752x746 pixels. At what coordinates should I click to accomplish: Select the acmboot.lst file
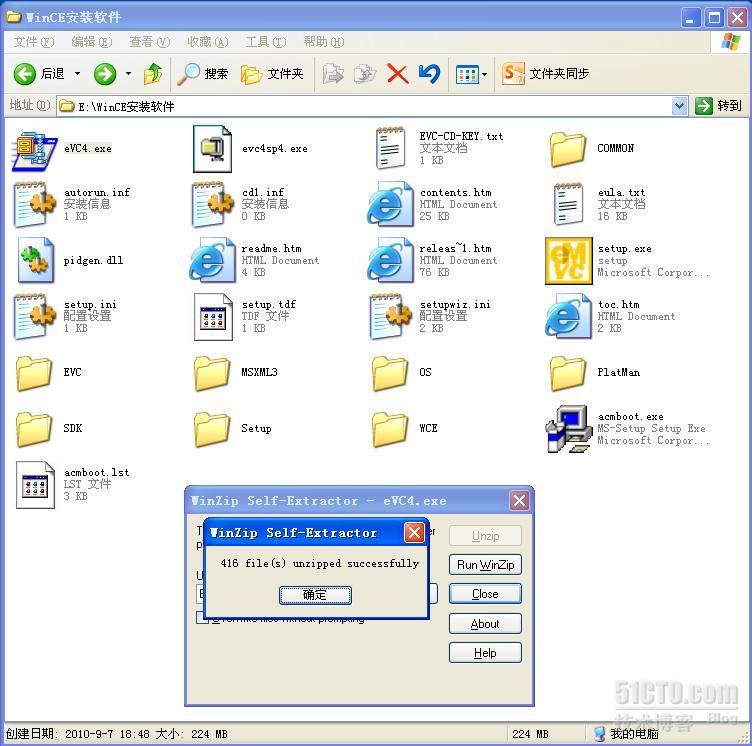click(35, 485)
